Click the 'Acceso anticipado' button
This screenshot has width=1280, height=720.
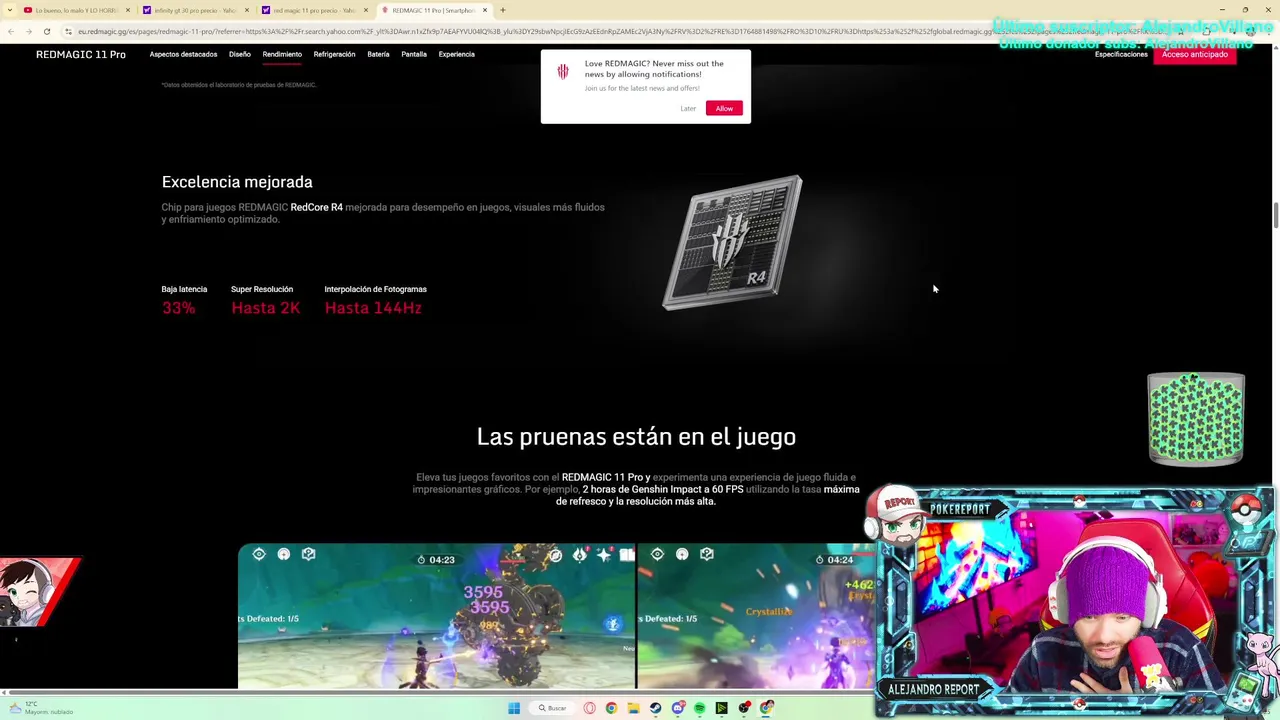(x=1195, y=54)
